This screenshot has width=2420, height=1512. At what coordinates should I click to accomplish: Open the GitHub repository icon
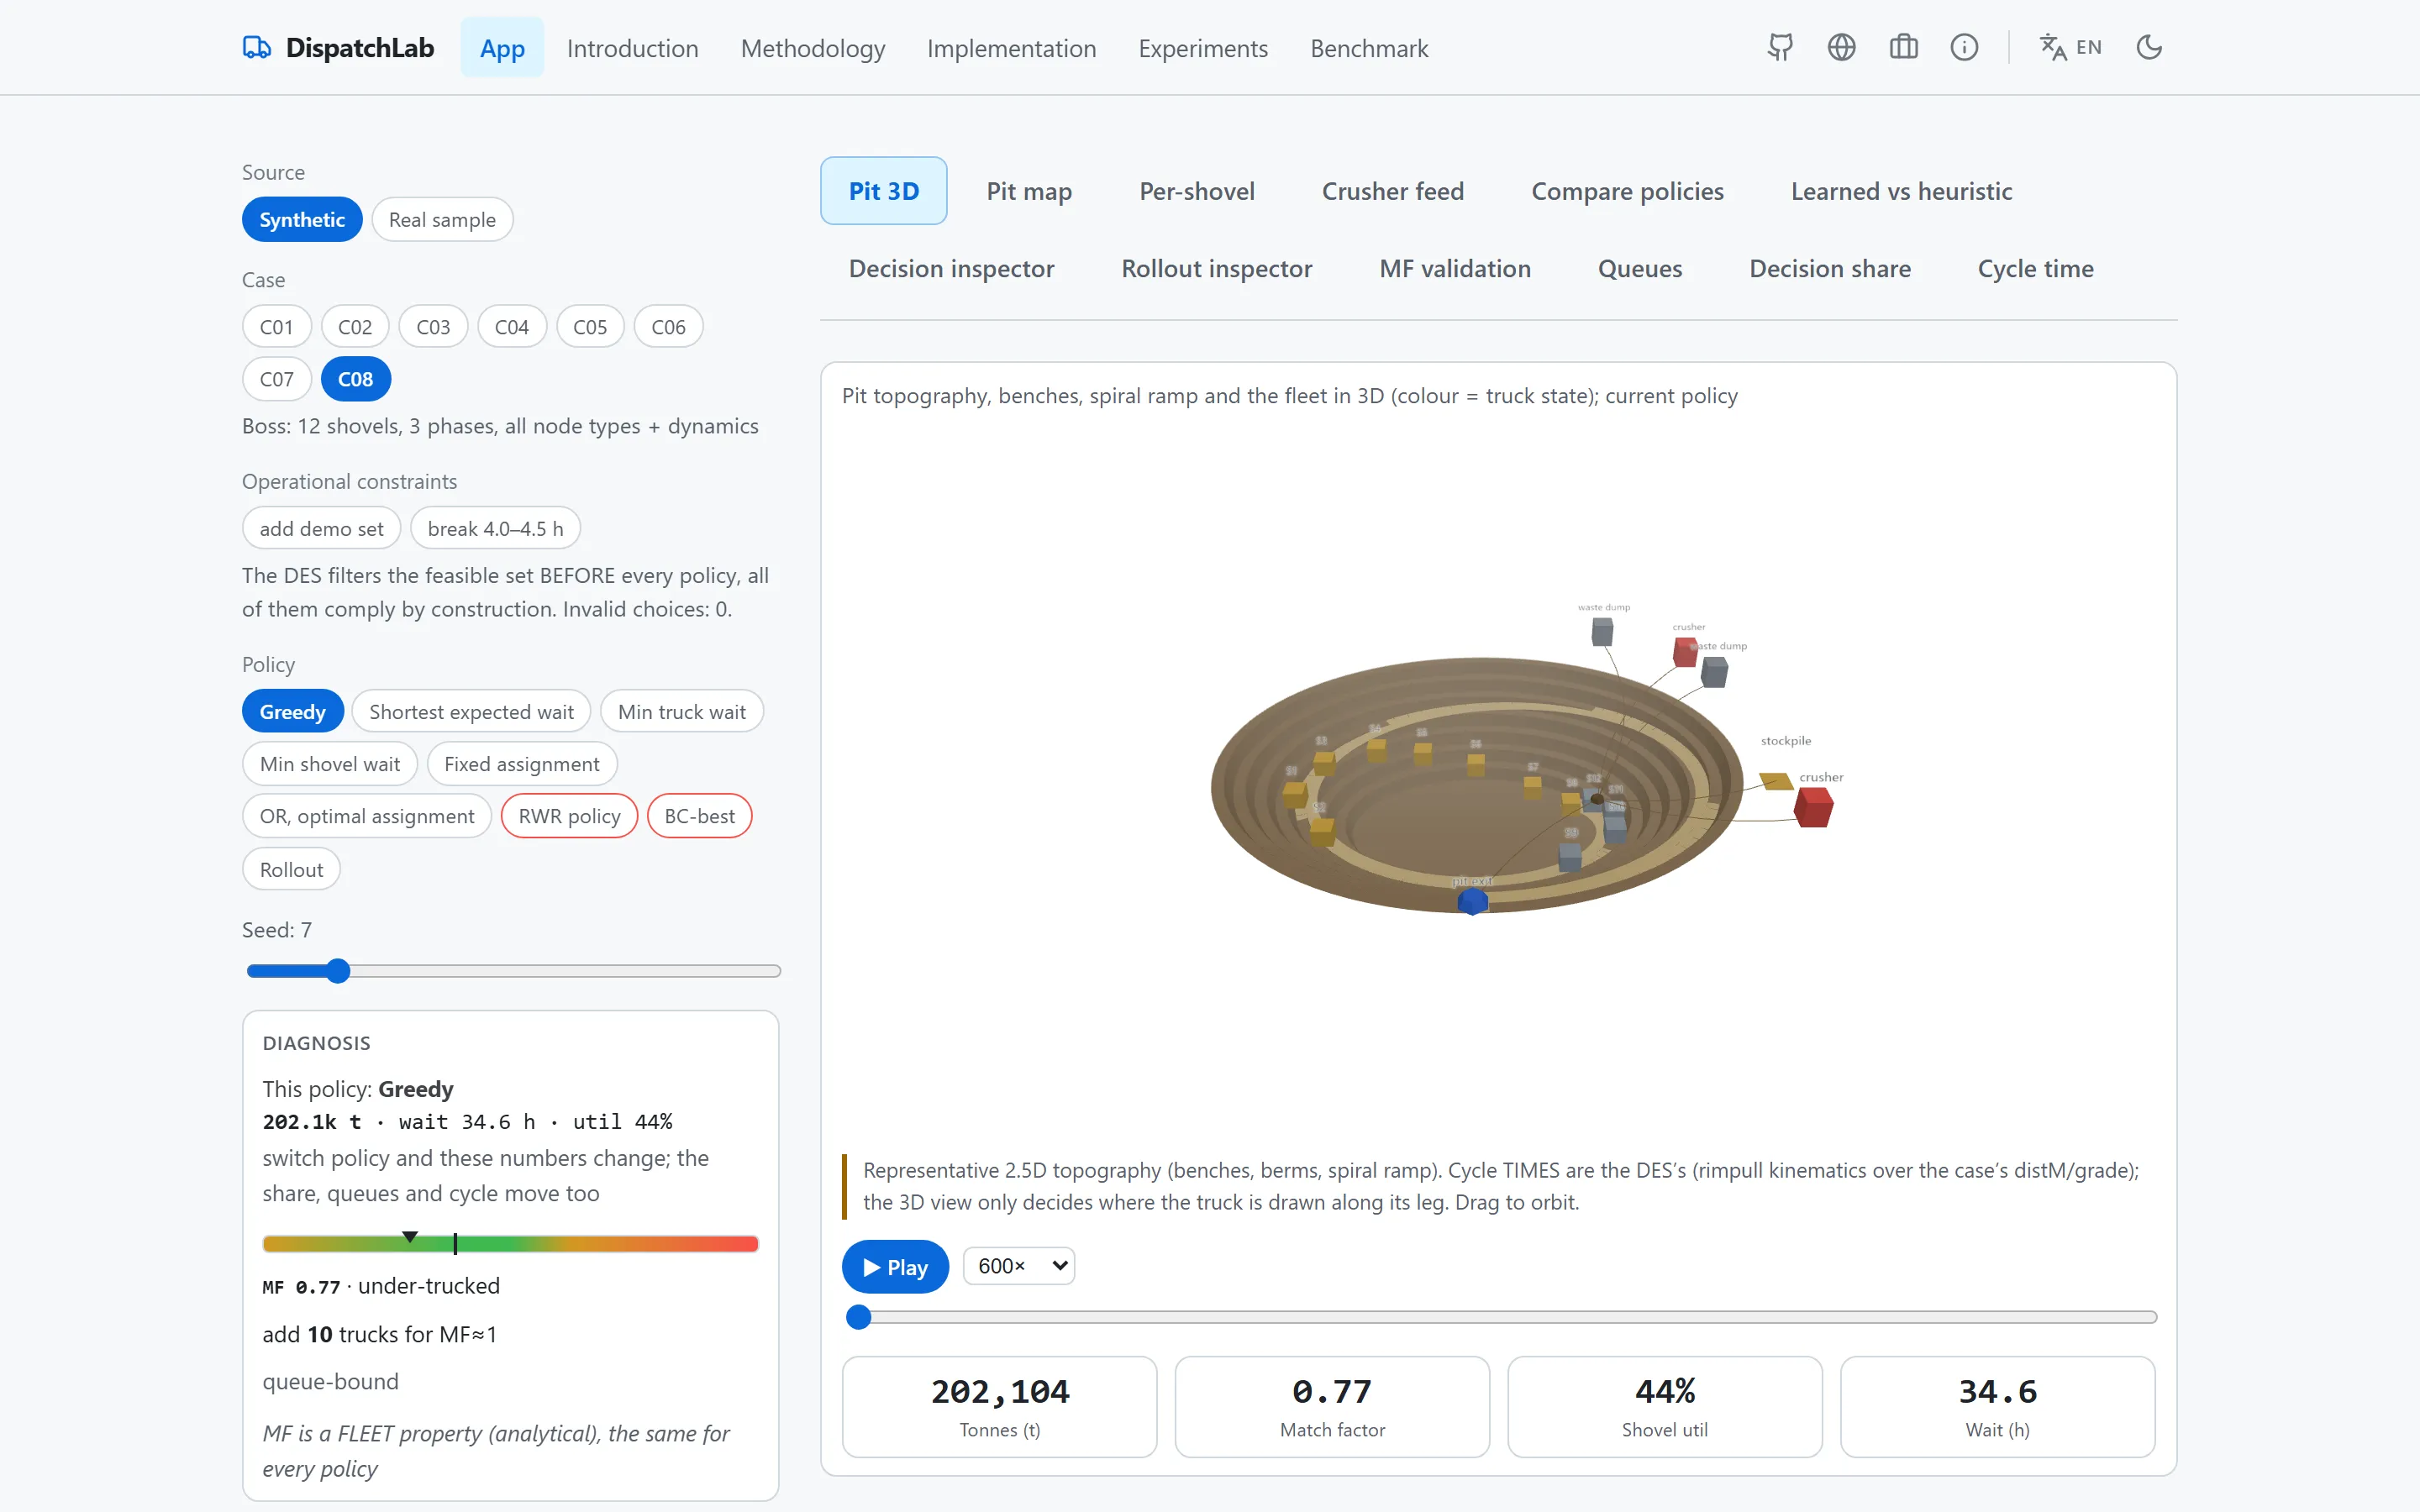click(1780, 47)
